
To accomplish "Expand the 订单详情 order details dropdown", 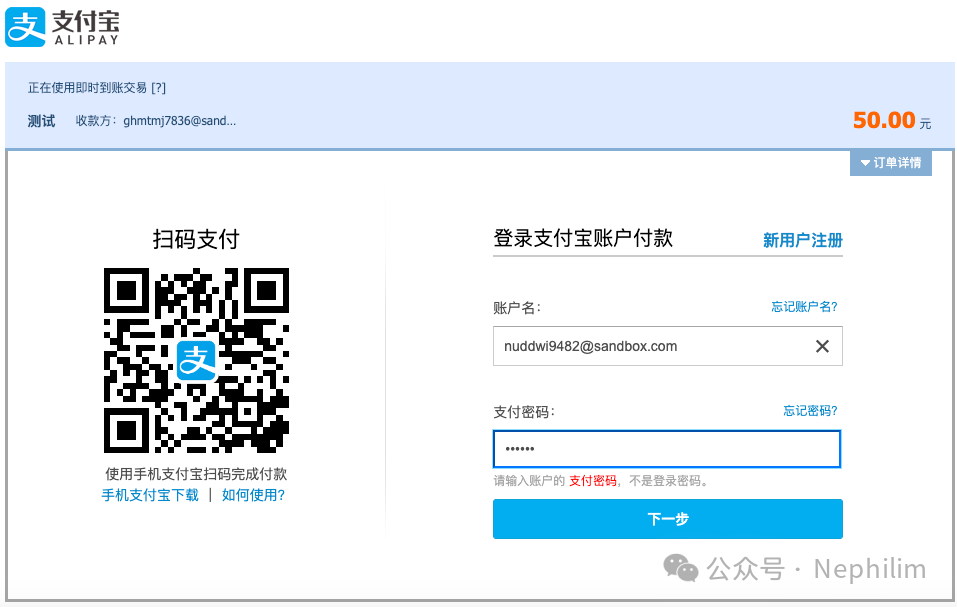I will tap(890, 163).
